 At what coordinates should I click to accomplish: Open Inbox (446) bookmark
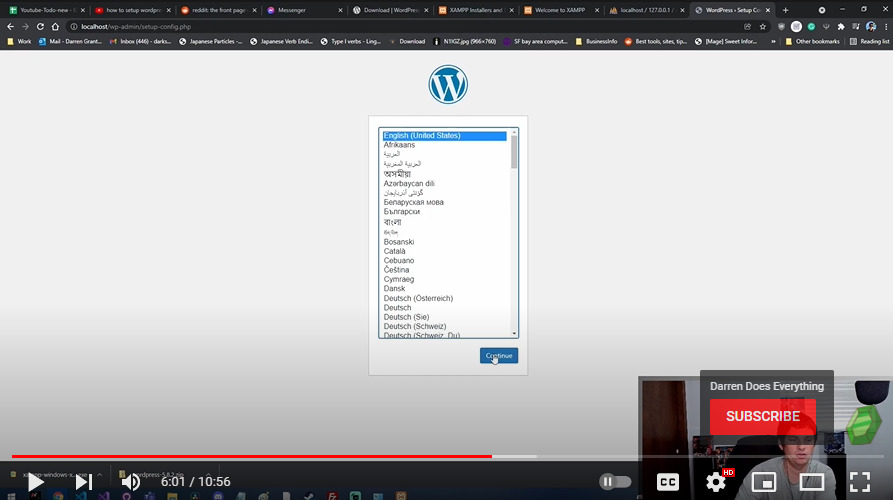coord(140,42)
